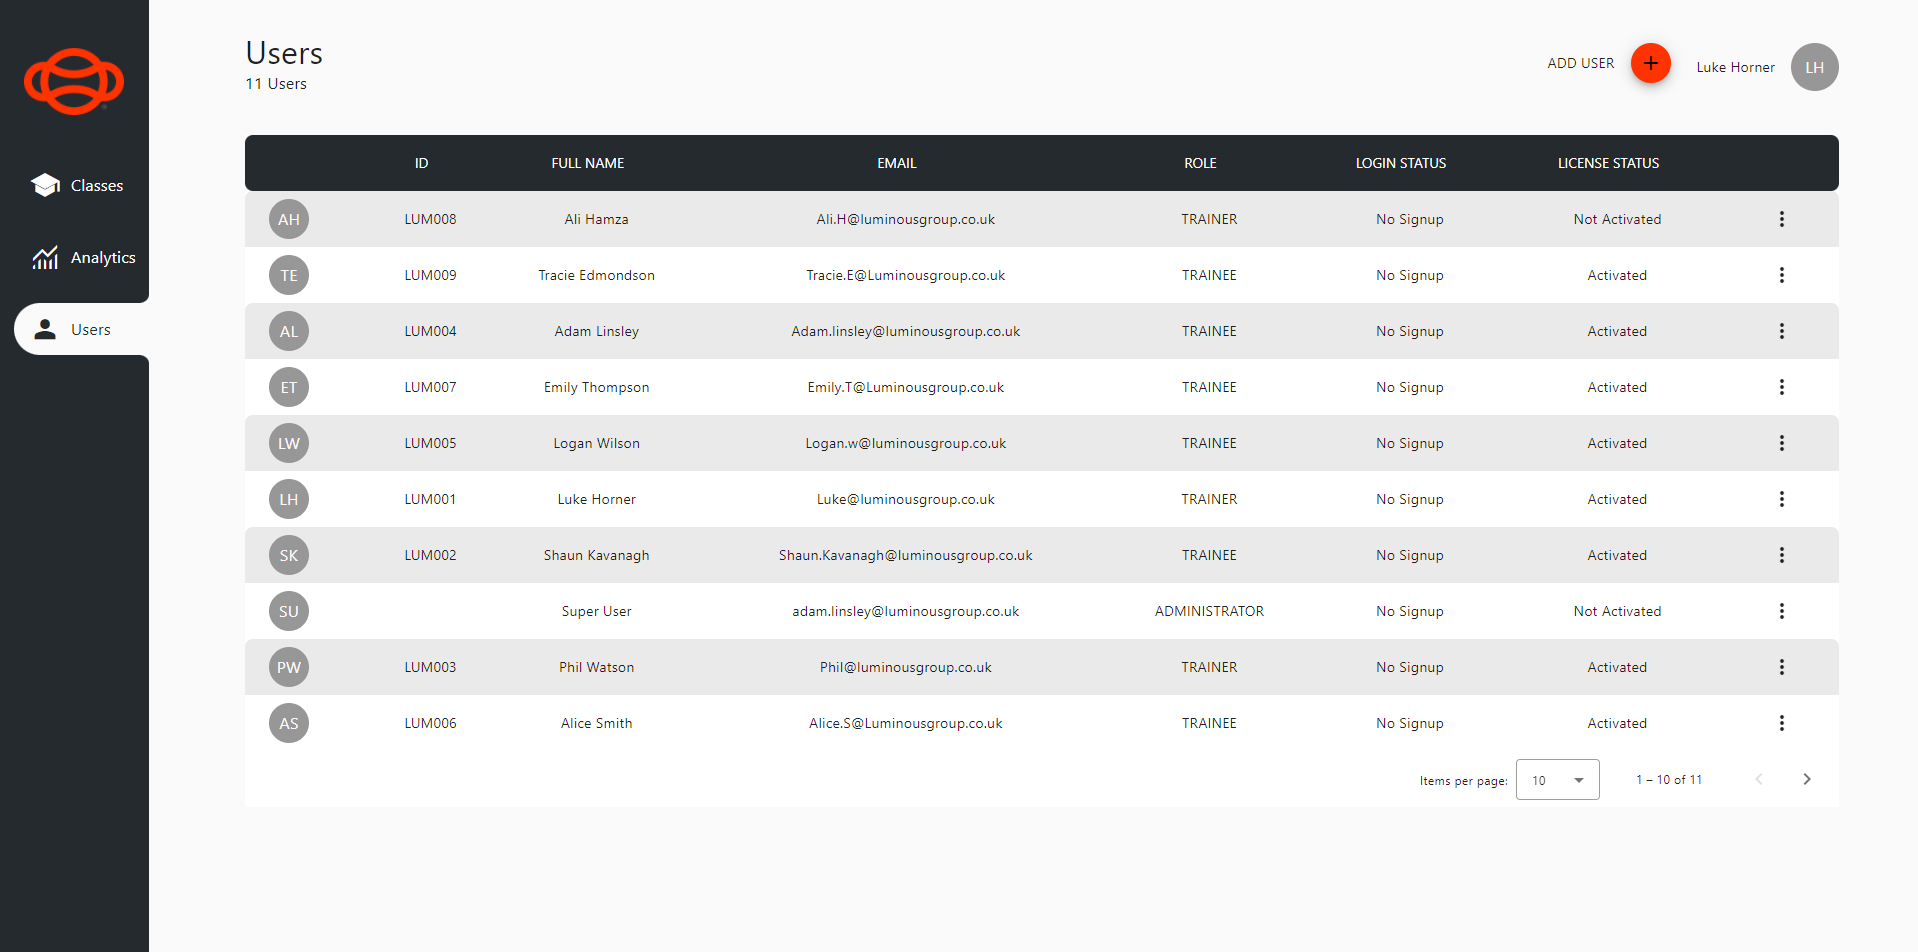Click the AH avatar for Ali Hamza
The width and height of the screenshot is (1918, 952).
(x=289, y=219)
